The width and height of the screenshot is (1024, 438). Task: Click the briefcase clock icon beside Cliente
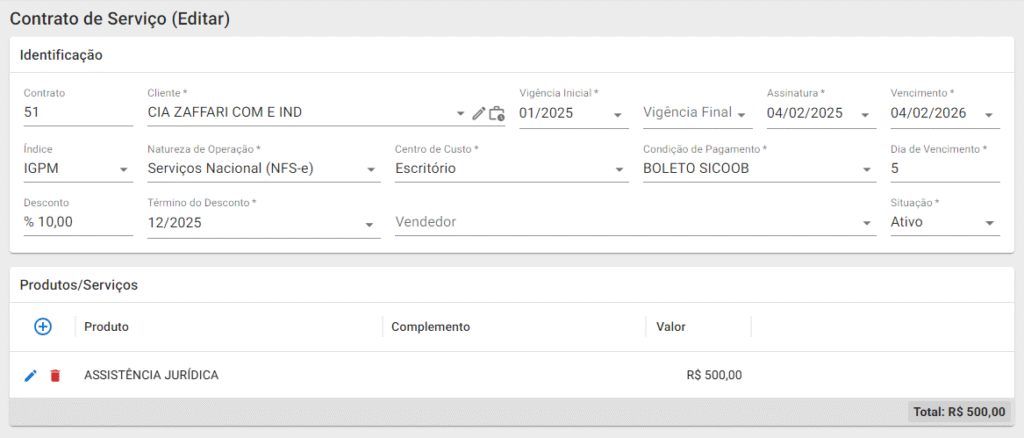(x=497, y=114)
